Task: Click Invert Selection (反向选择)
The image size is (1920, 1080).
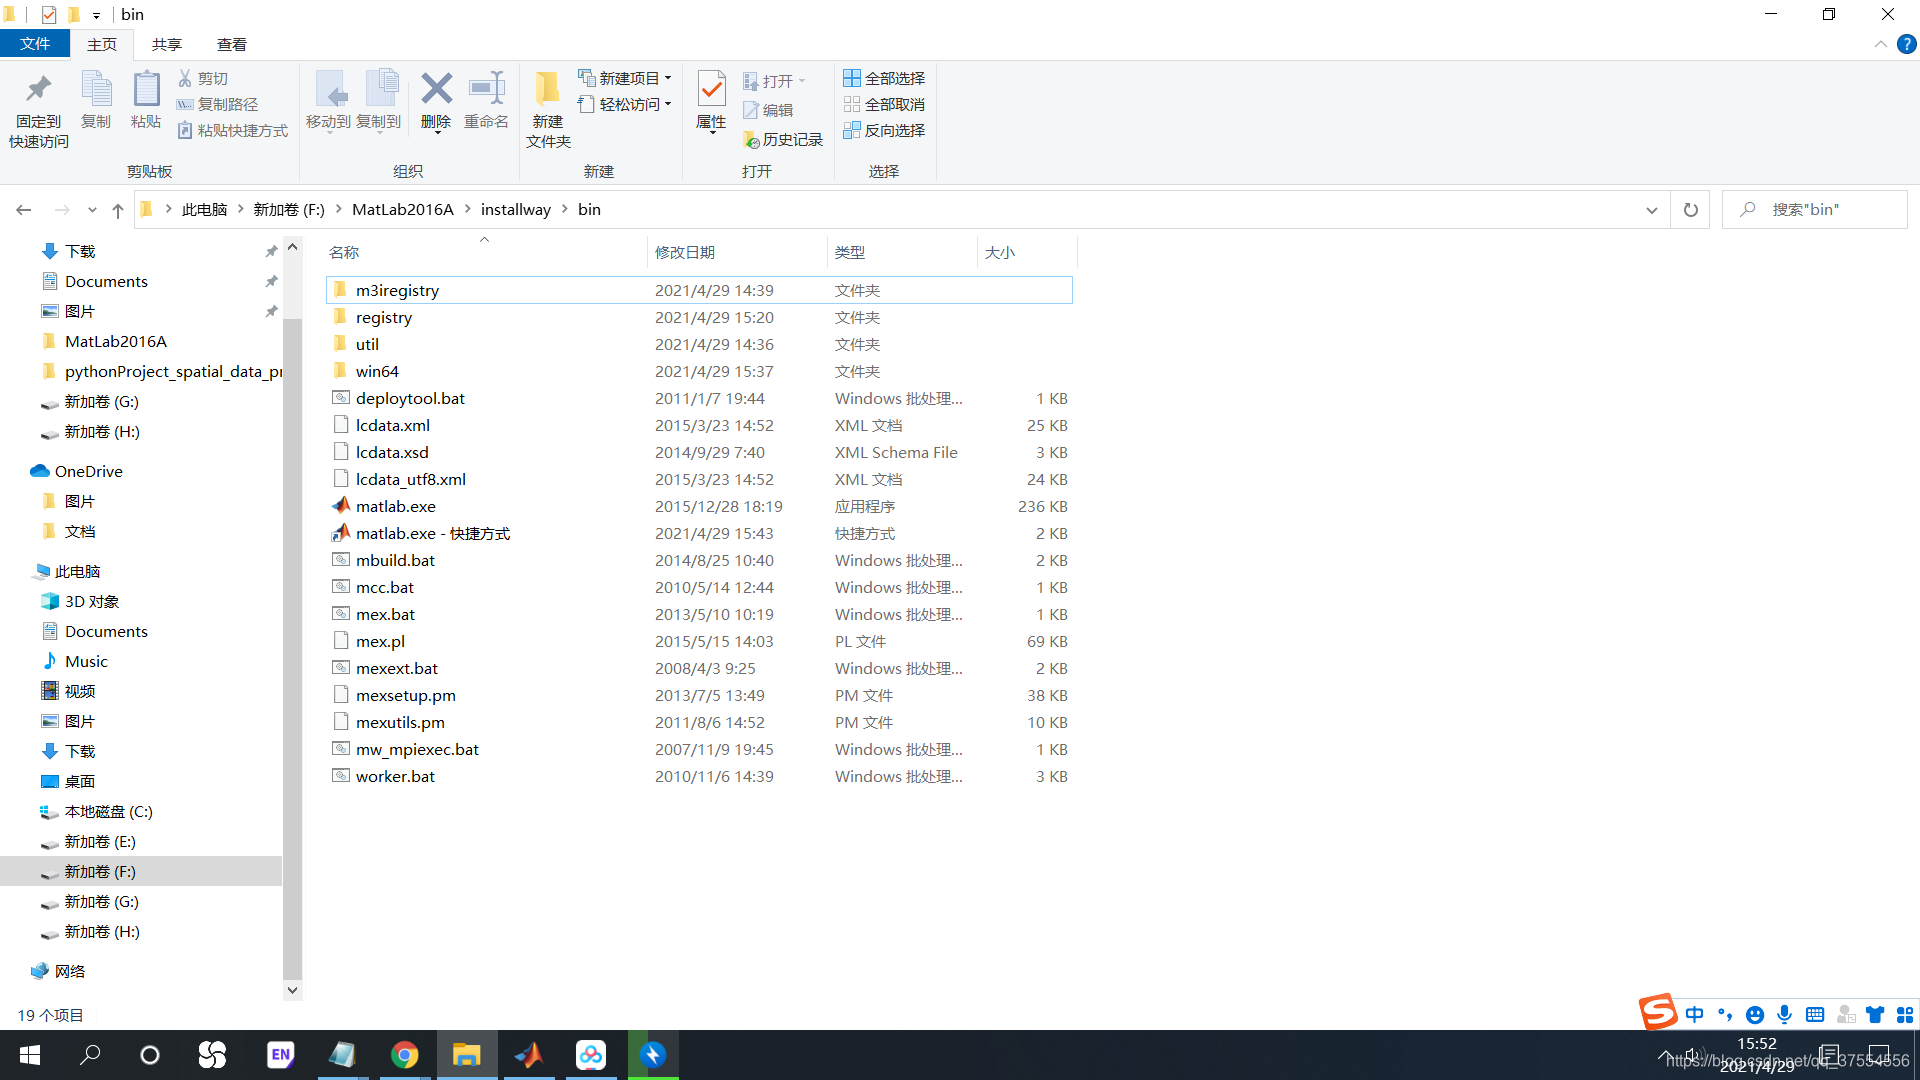Action: click(x=884, y=131)
